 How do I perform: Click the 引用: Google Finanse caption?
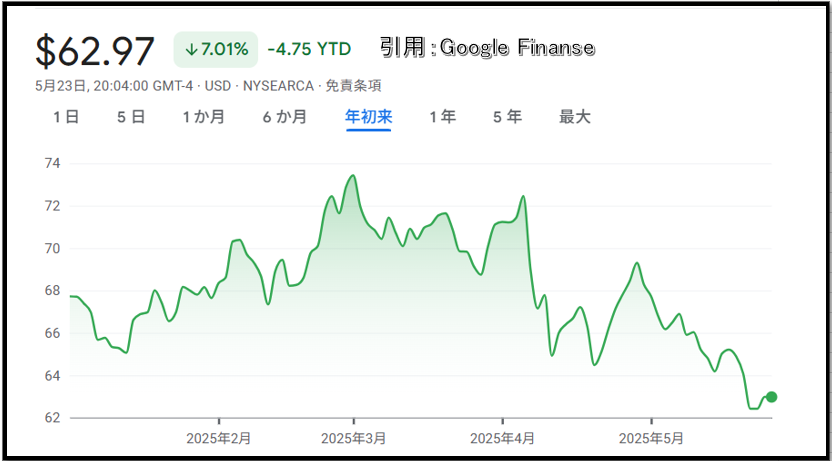click(x=487, y=48)
